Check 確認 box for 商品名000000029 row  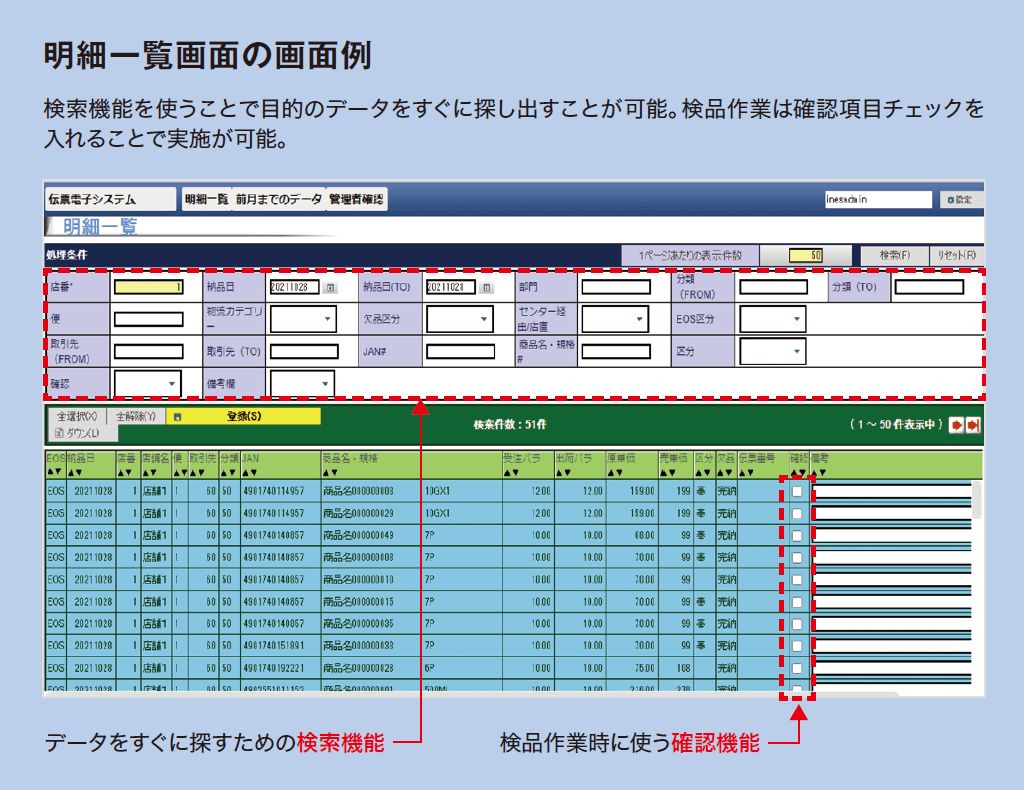coord(797,514)
